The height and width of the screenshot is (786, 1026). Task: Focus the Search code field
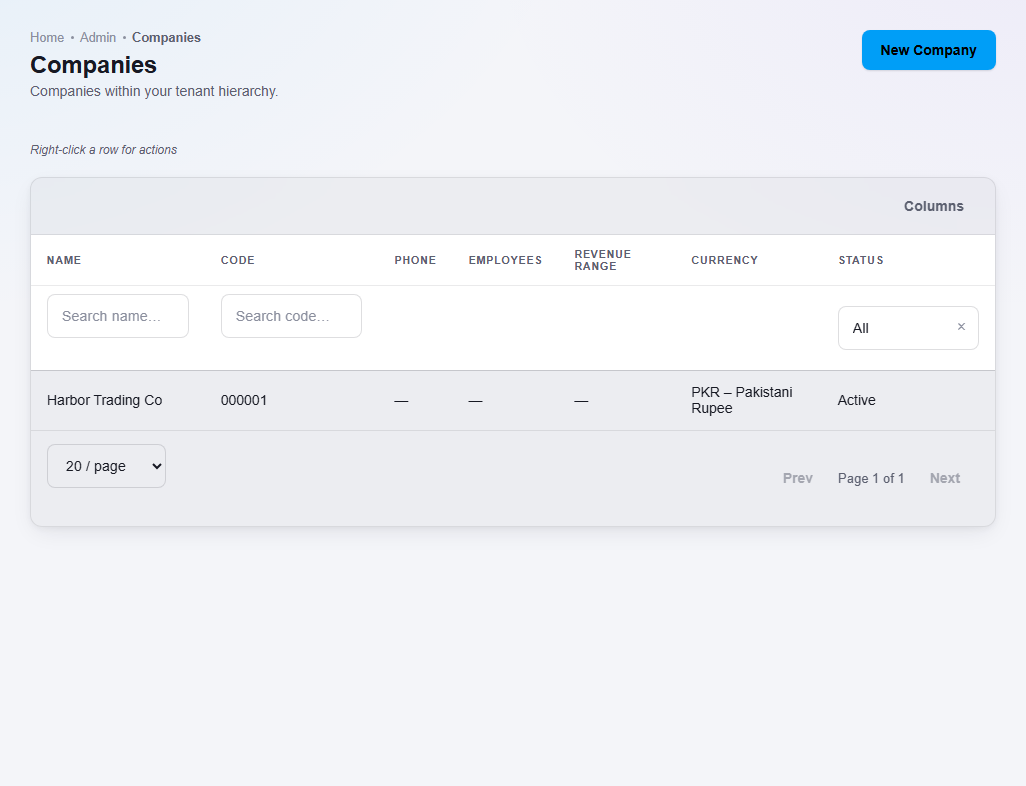point(291,316)
